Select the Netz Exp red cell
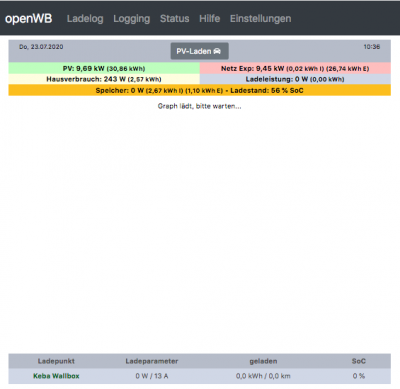400x389 pixels. coord(295,68)
